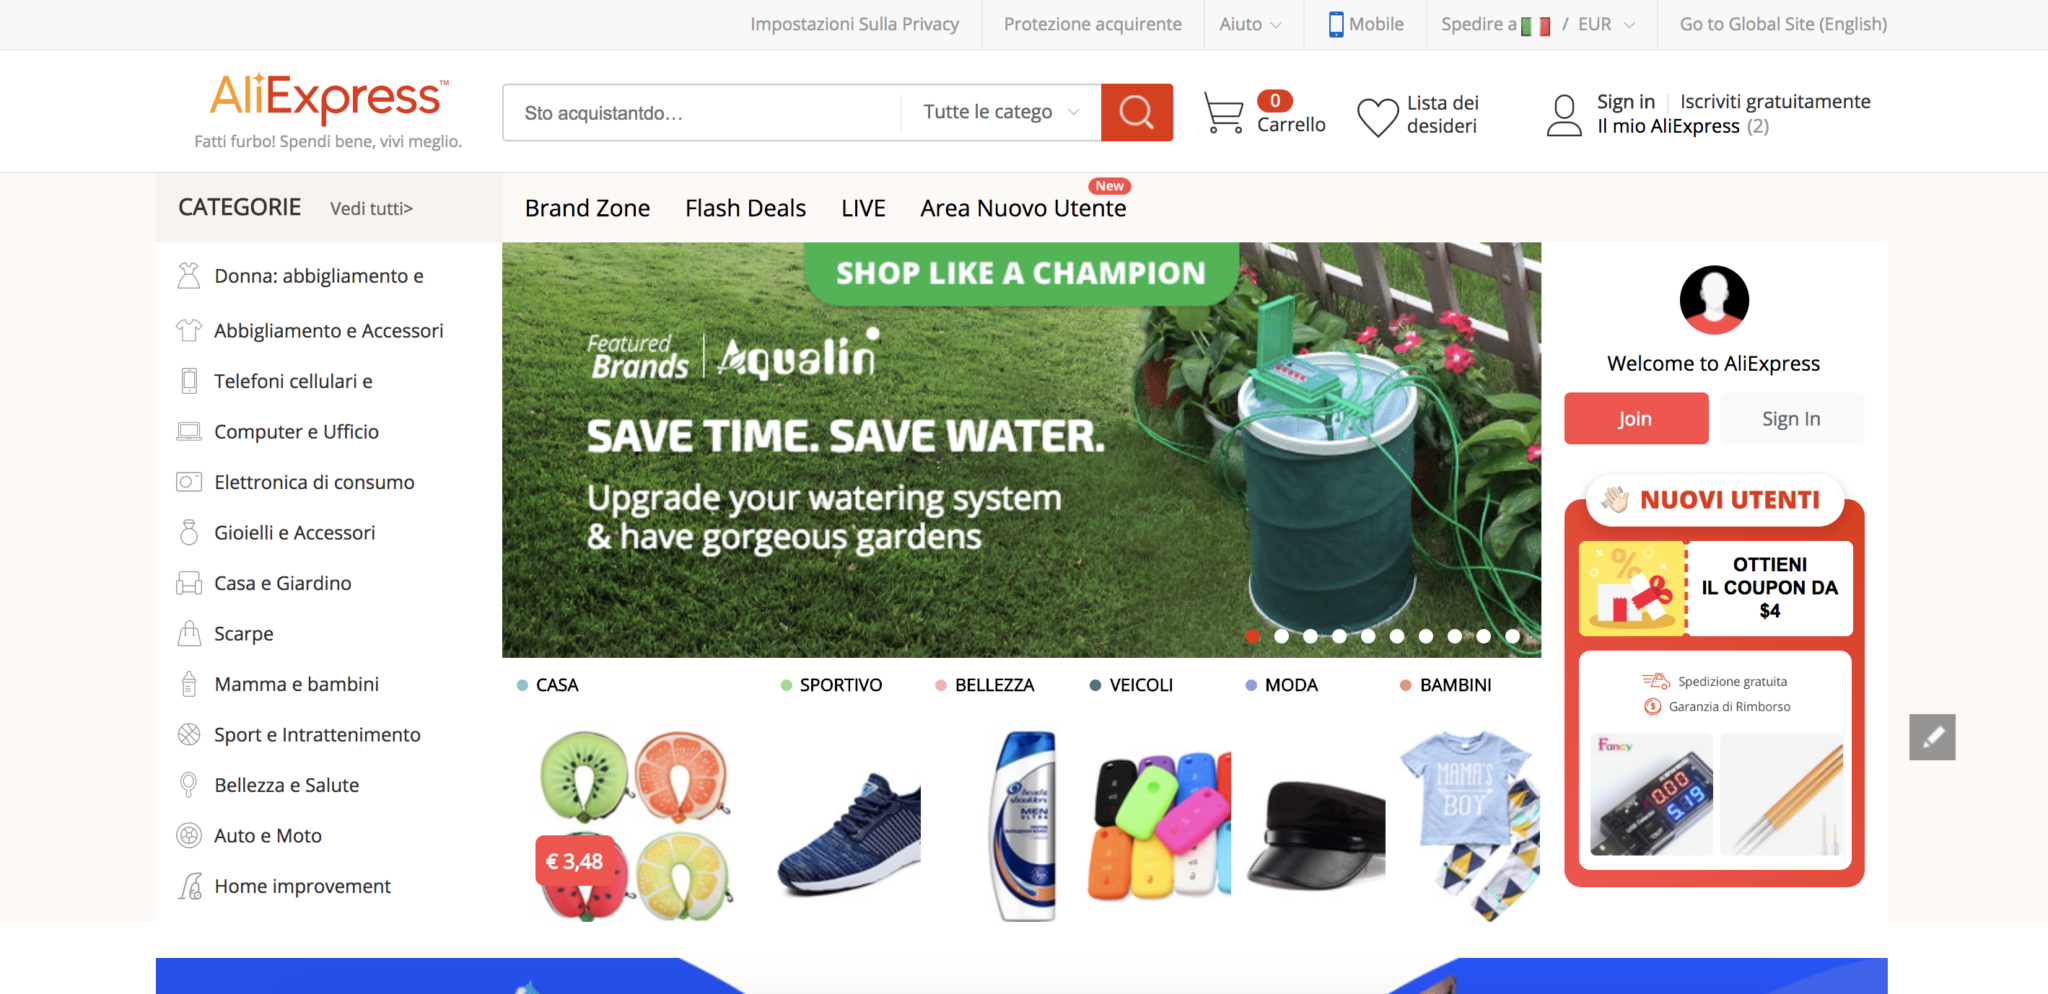Open the shopping cart icon
2048x994 pixels.
1223,113
